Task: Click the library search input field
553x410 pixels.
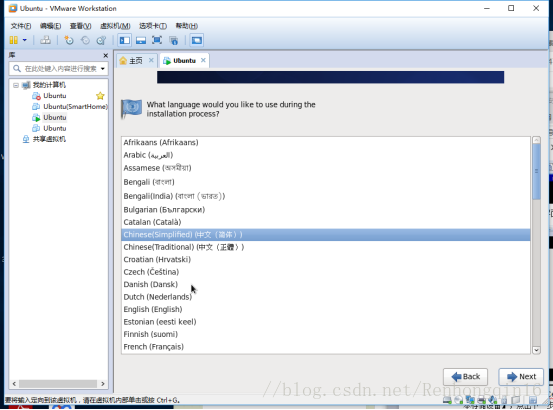Action: tap(60, 68)
